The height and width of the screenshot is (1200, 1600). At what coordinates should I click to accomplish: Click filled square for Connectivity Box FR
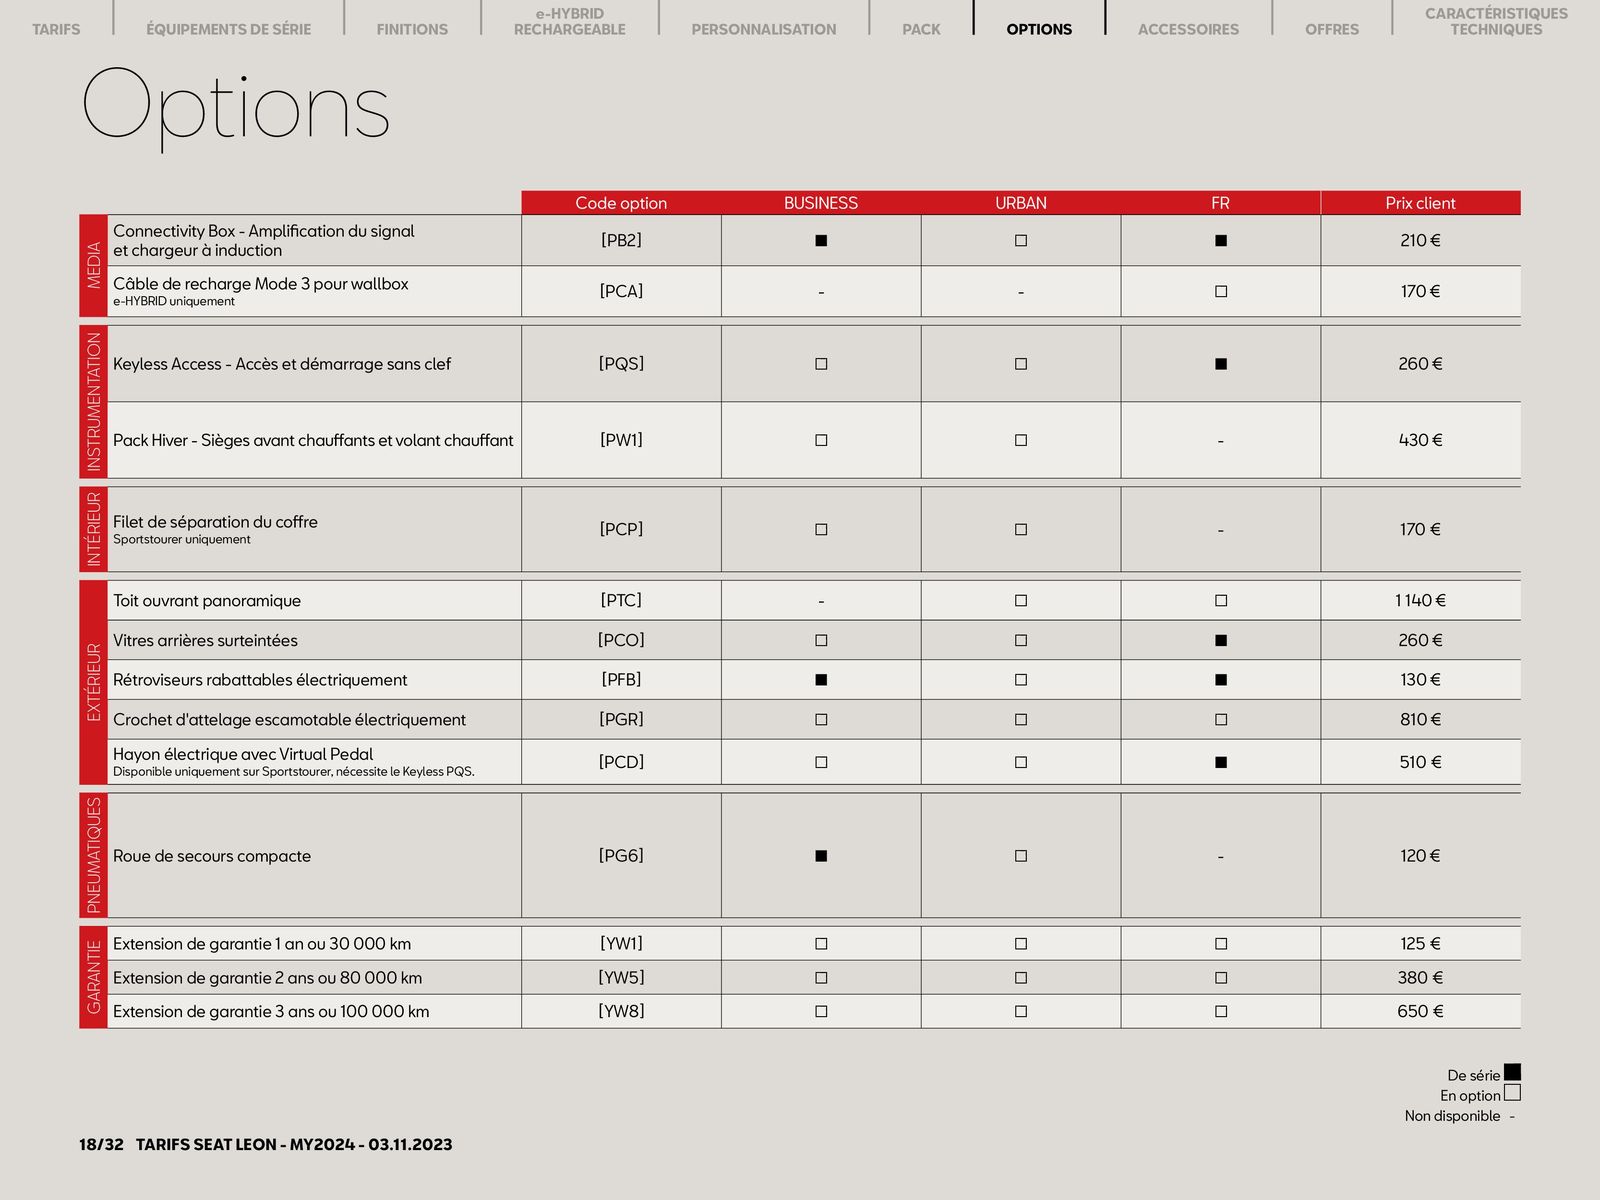(x=1221, y=240)
